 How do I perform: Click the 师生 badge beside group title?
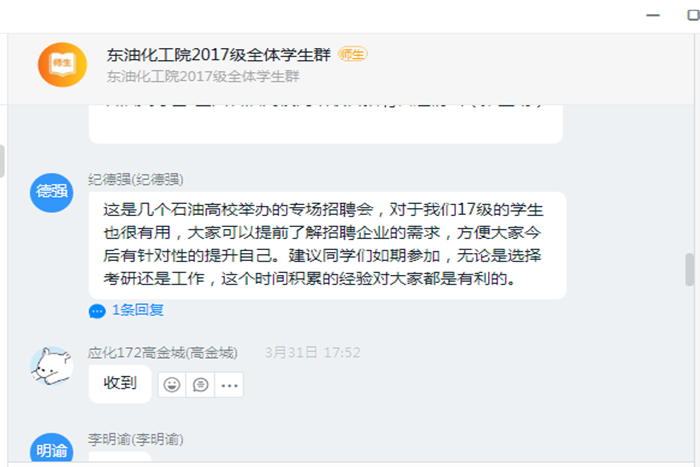coord(352,54)
